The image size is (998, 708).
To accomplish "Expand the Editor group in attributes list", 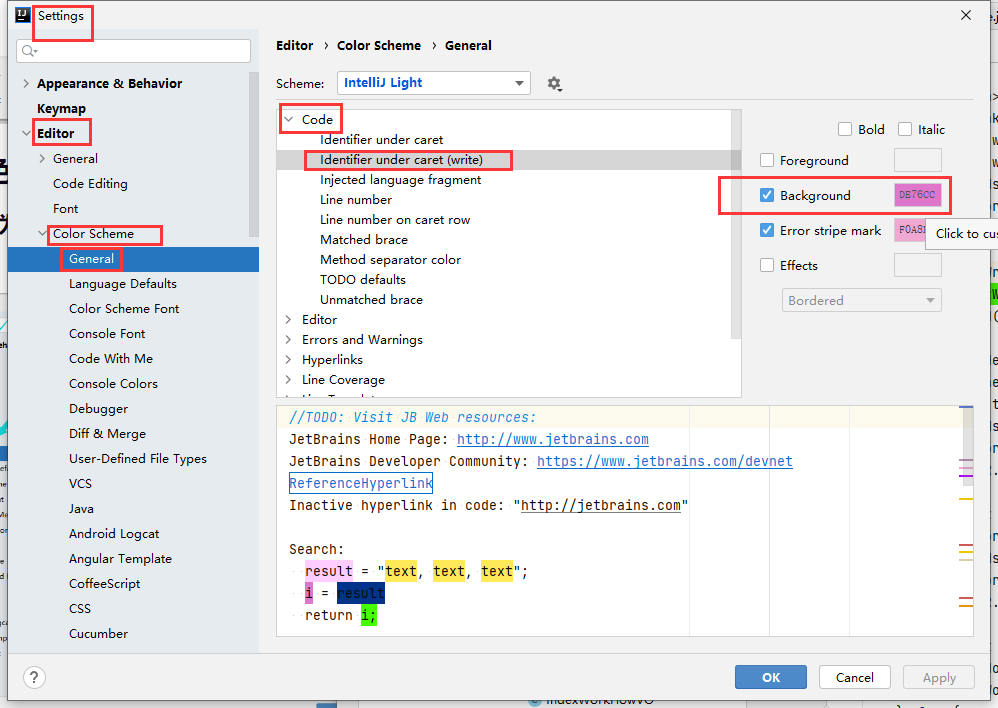I will (288, 320).
